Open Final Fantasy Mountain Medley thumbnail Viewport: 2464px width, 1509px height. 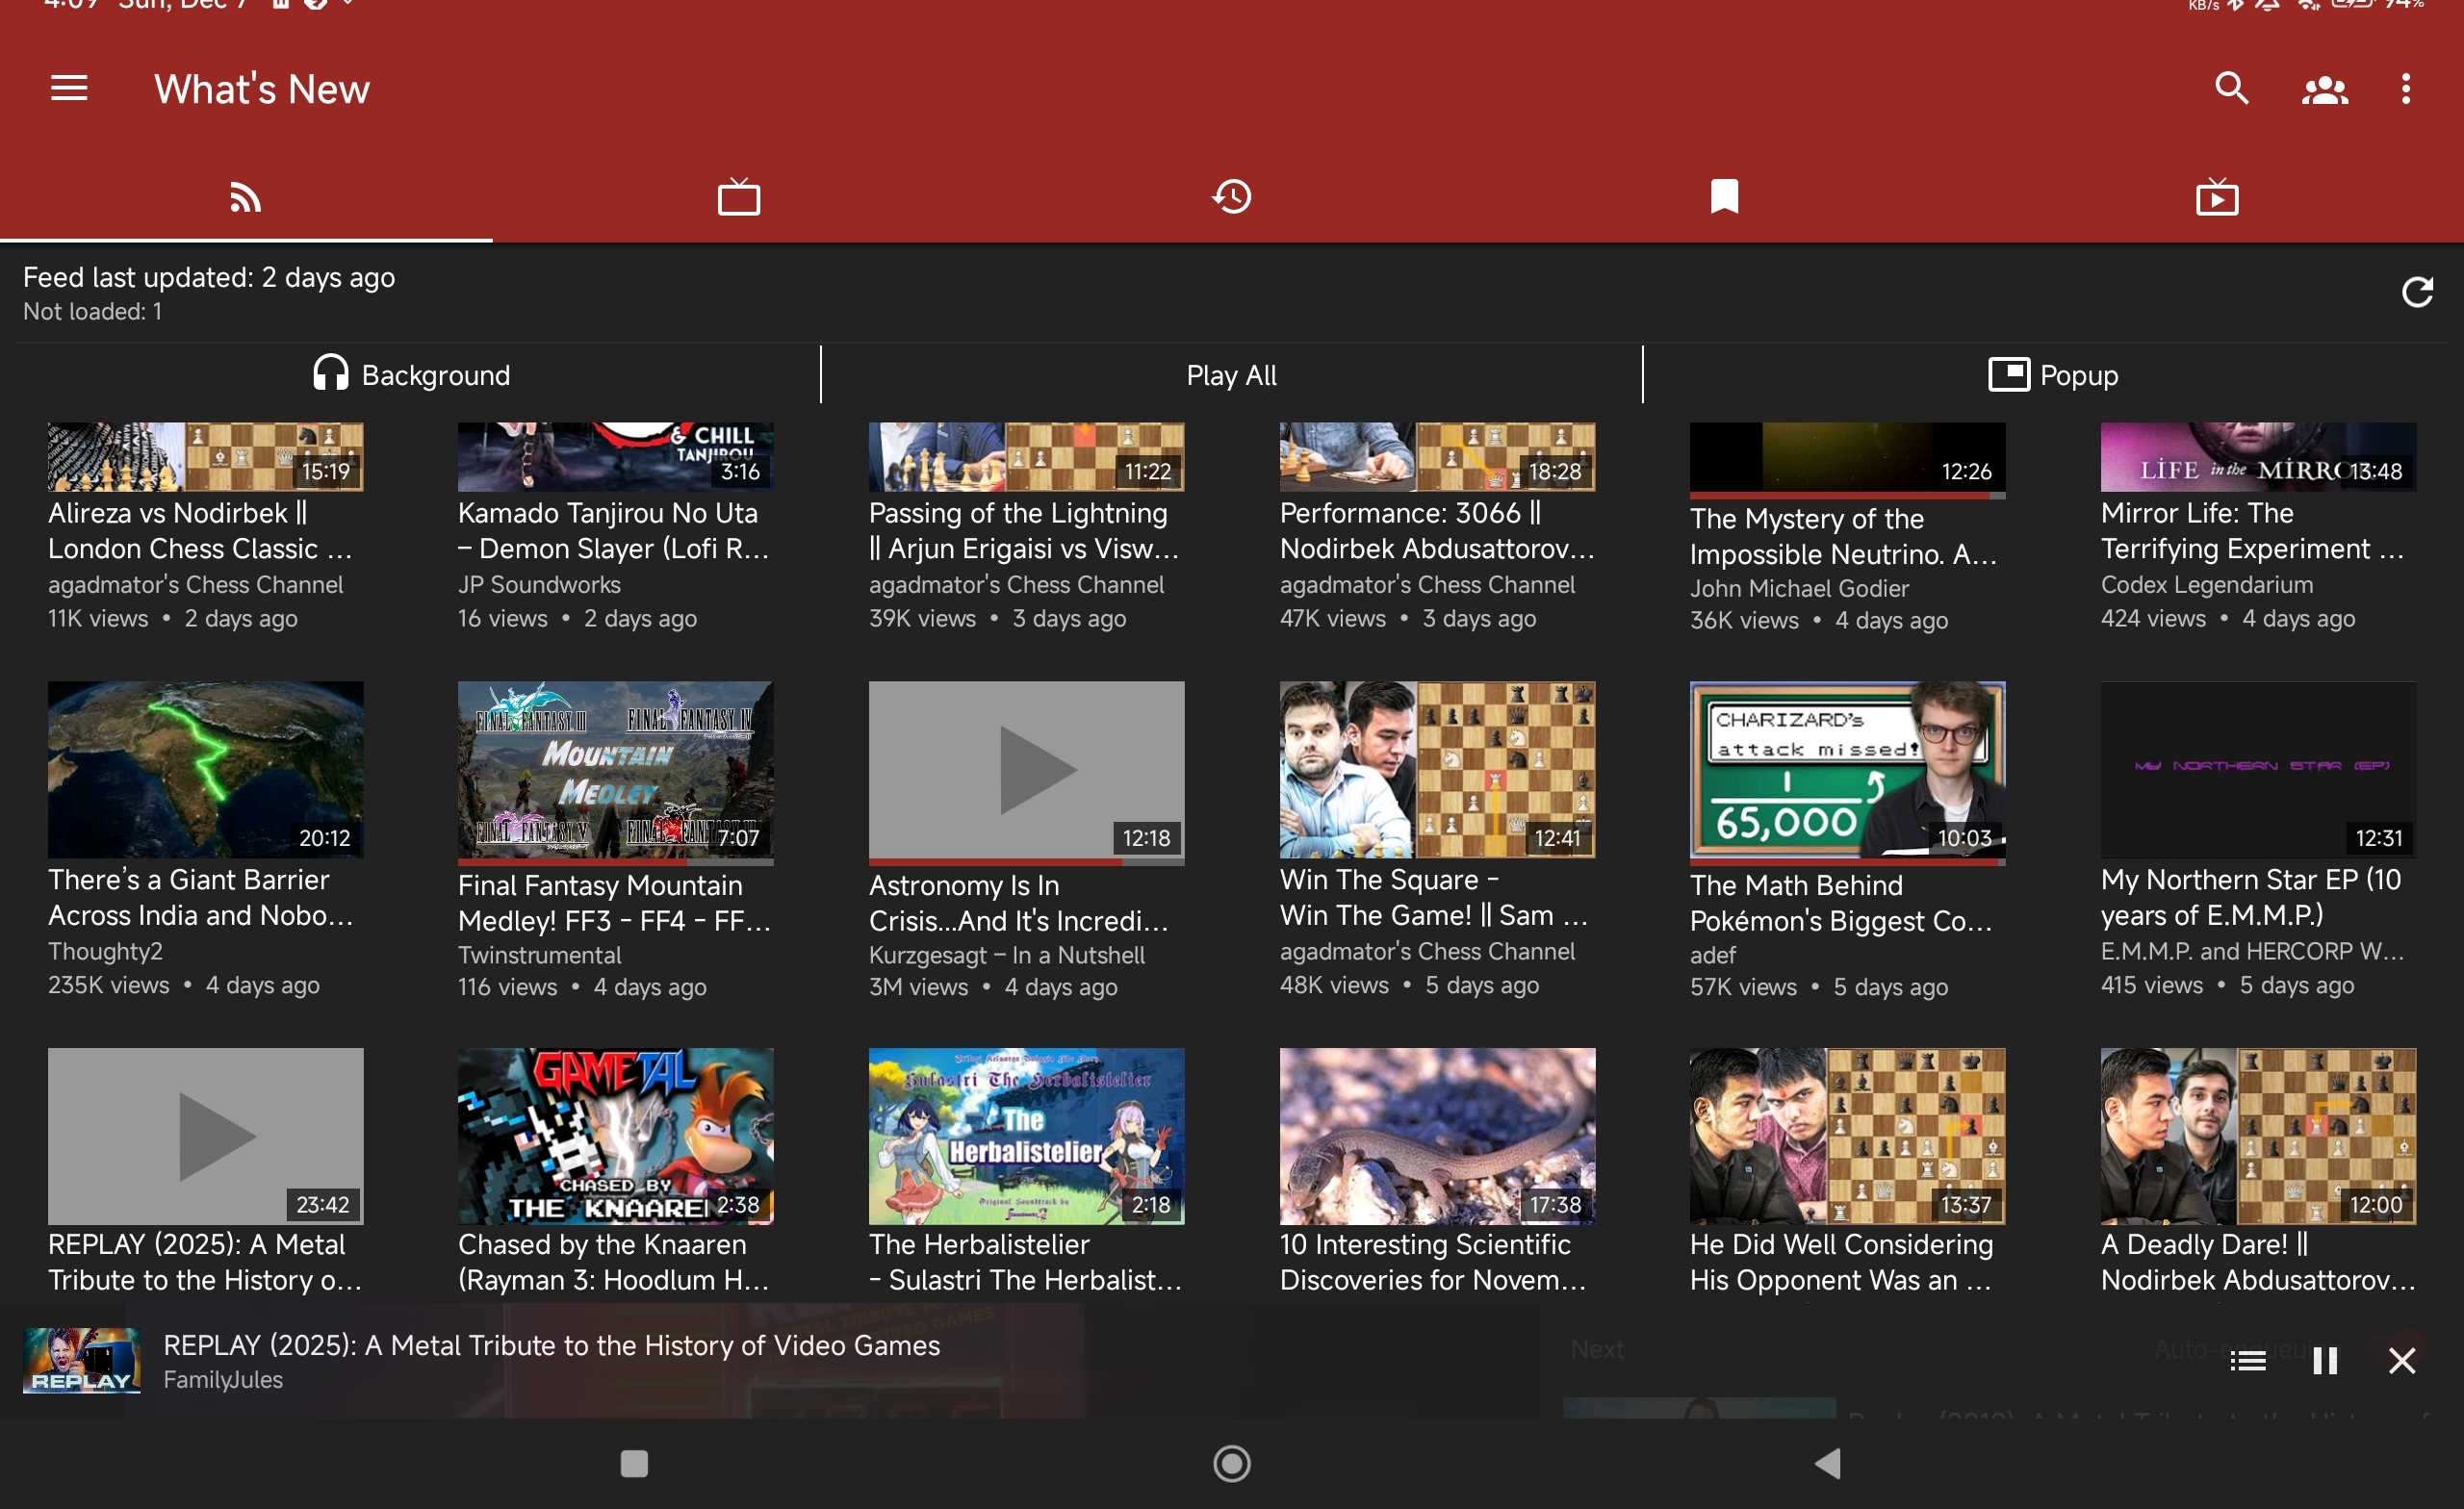click(615, 769)
